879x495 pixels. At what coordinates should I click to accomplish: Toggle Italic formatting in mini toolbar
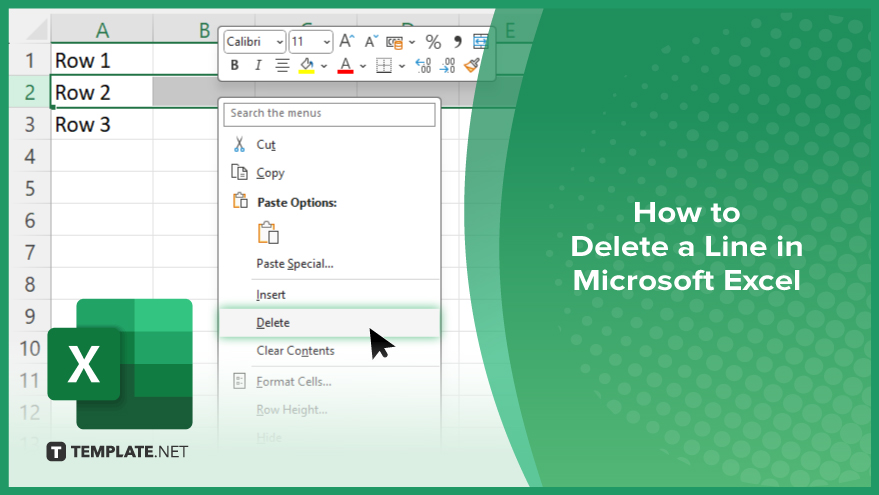258,66
